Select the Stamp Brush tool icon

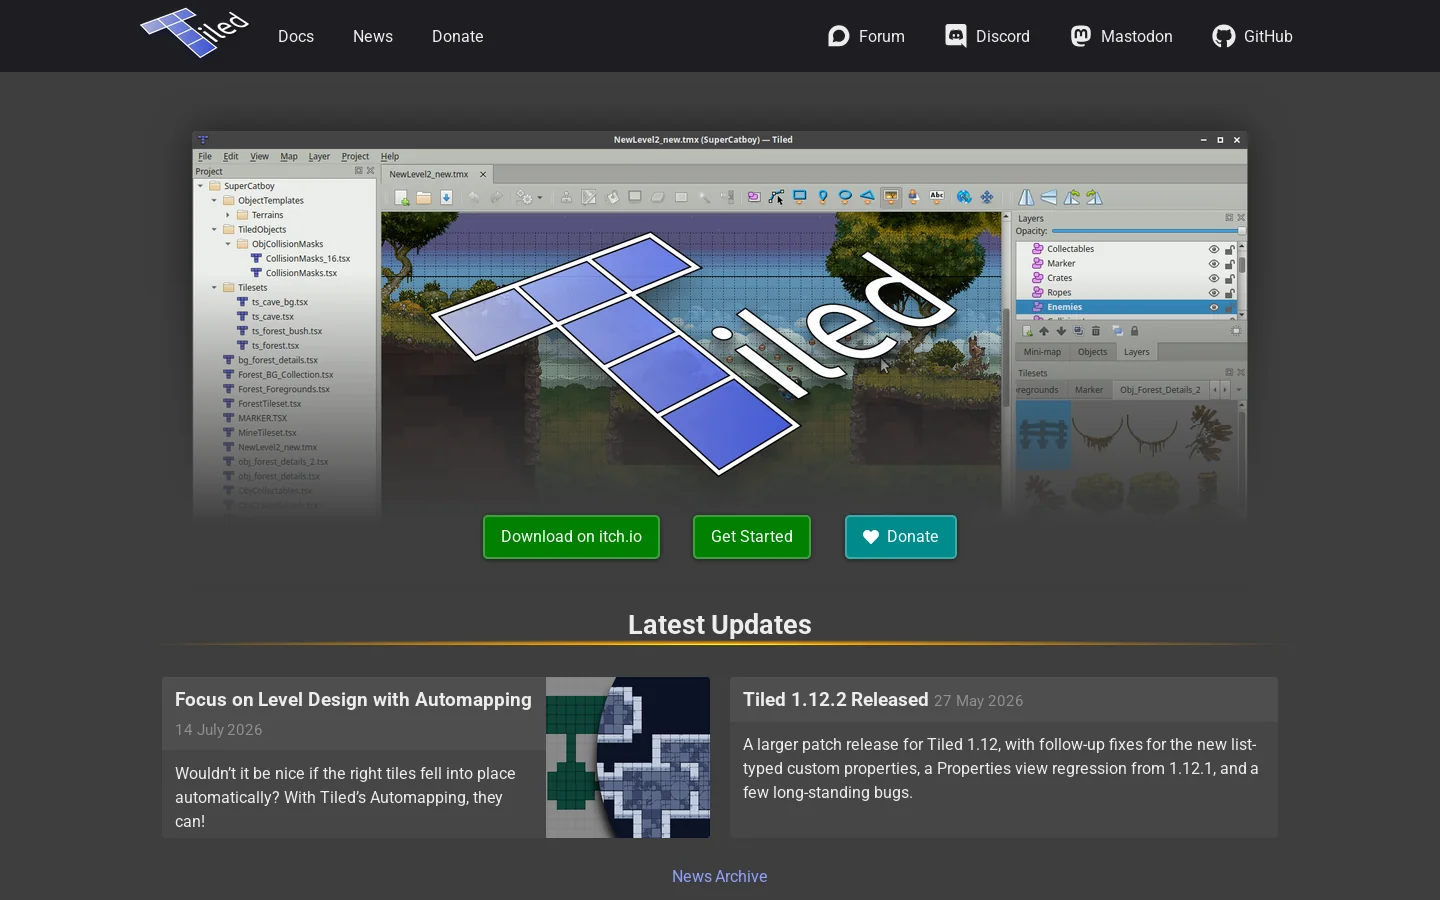[567, 197]
